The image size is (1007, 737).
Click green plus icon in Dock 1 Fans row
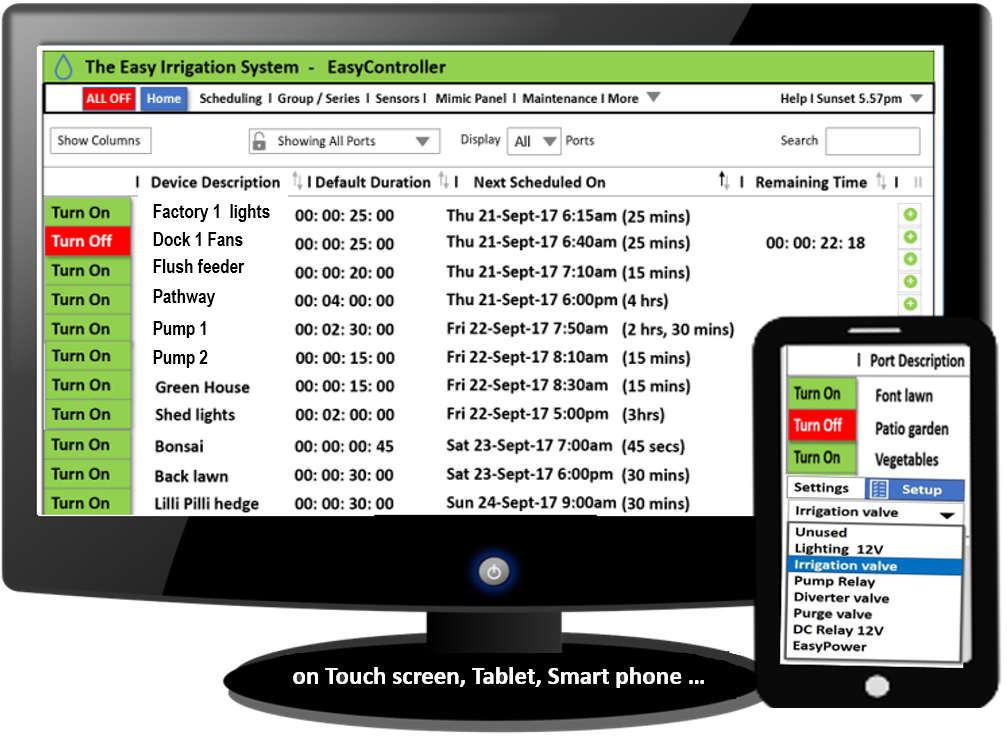(x=910, y=237)
